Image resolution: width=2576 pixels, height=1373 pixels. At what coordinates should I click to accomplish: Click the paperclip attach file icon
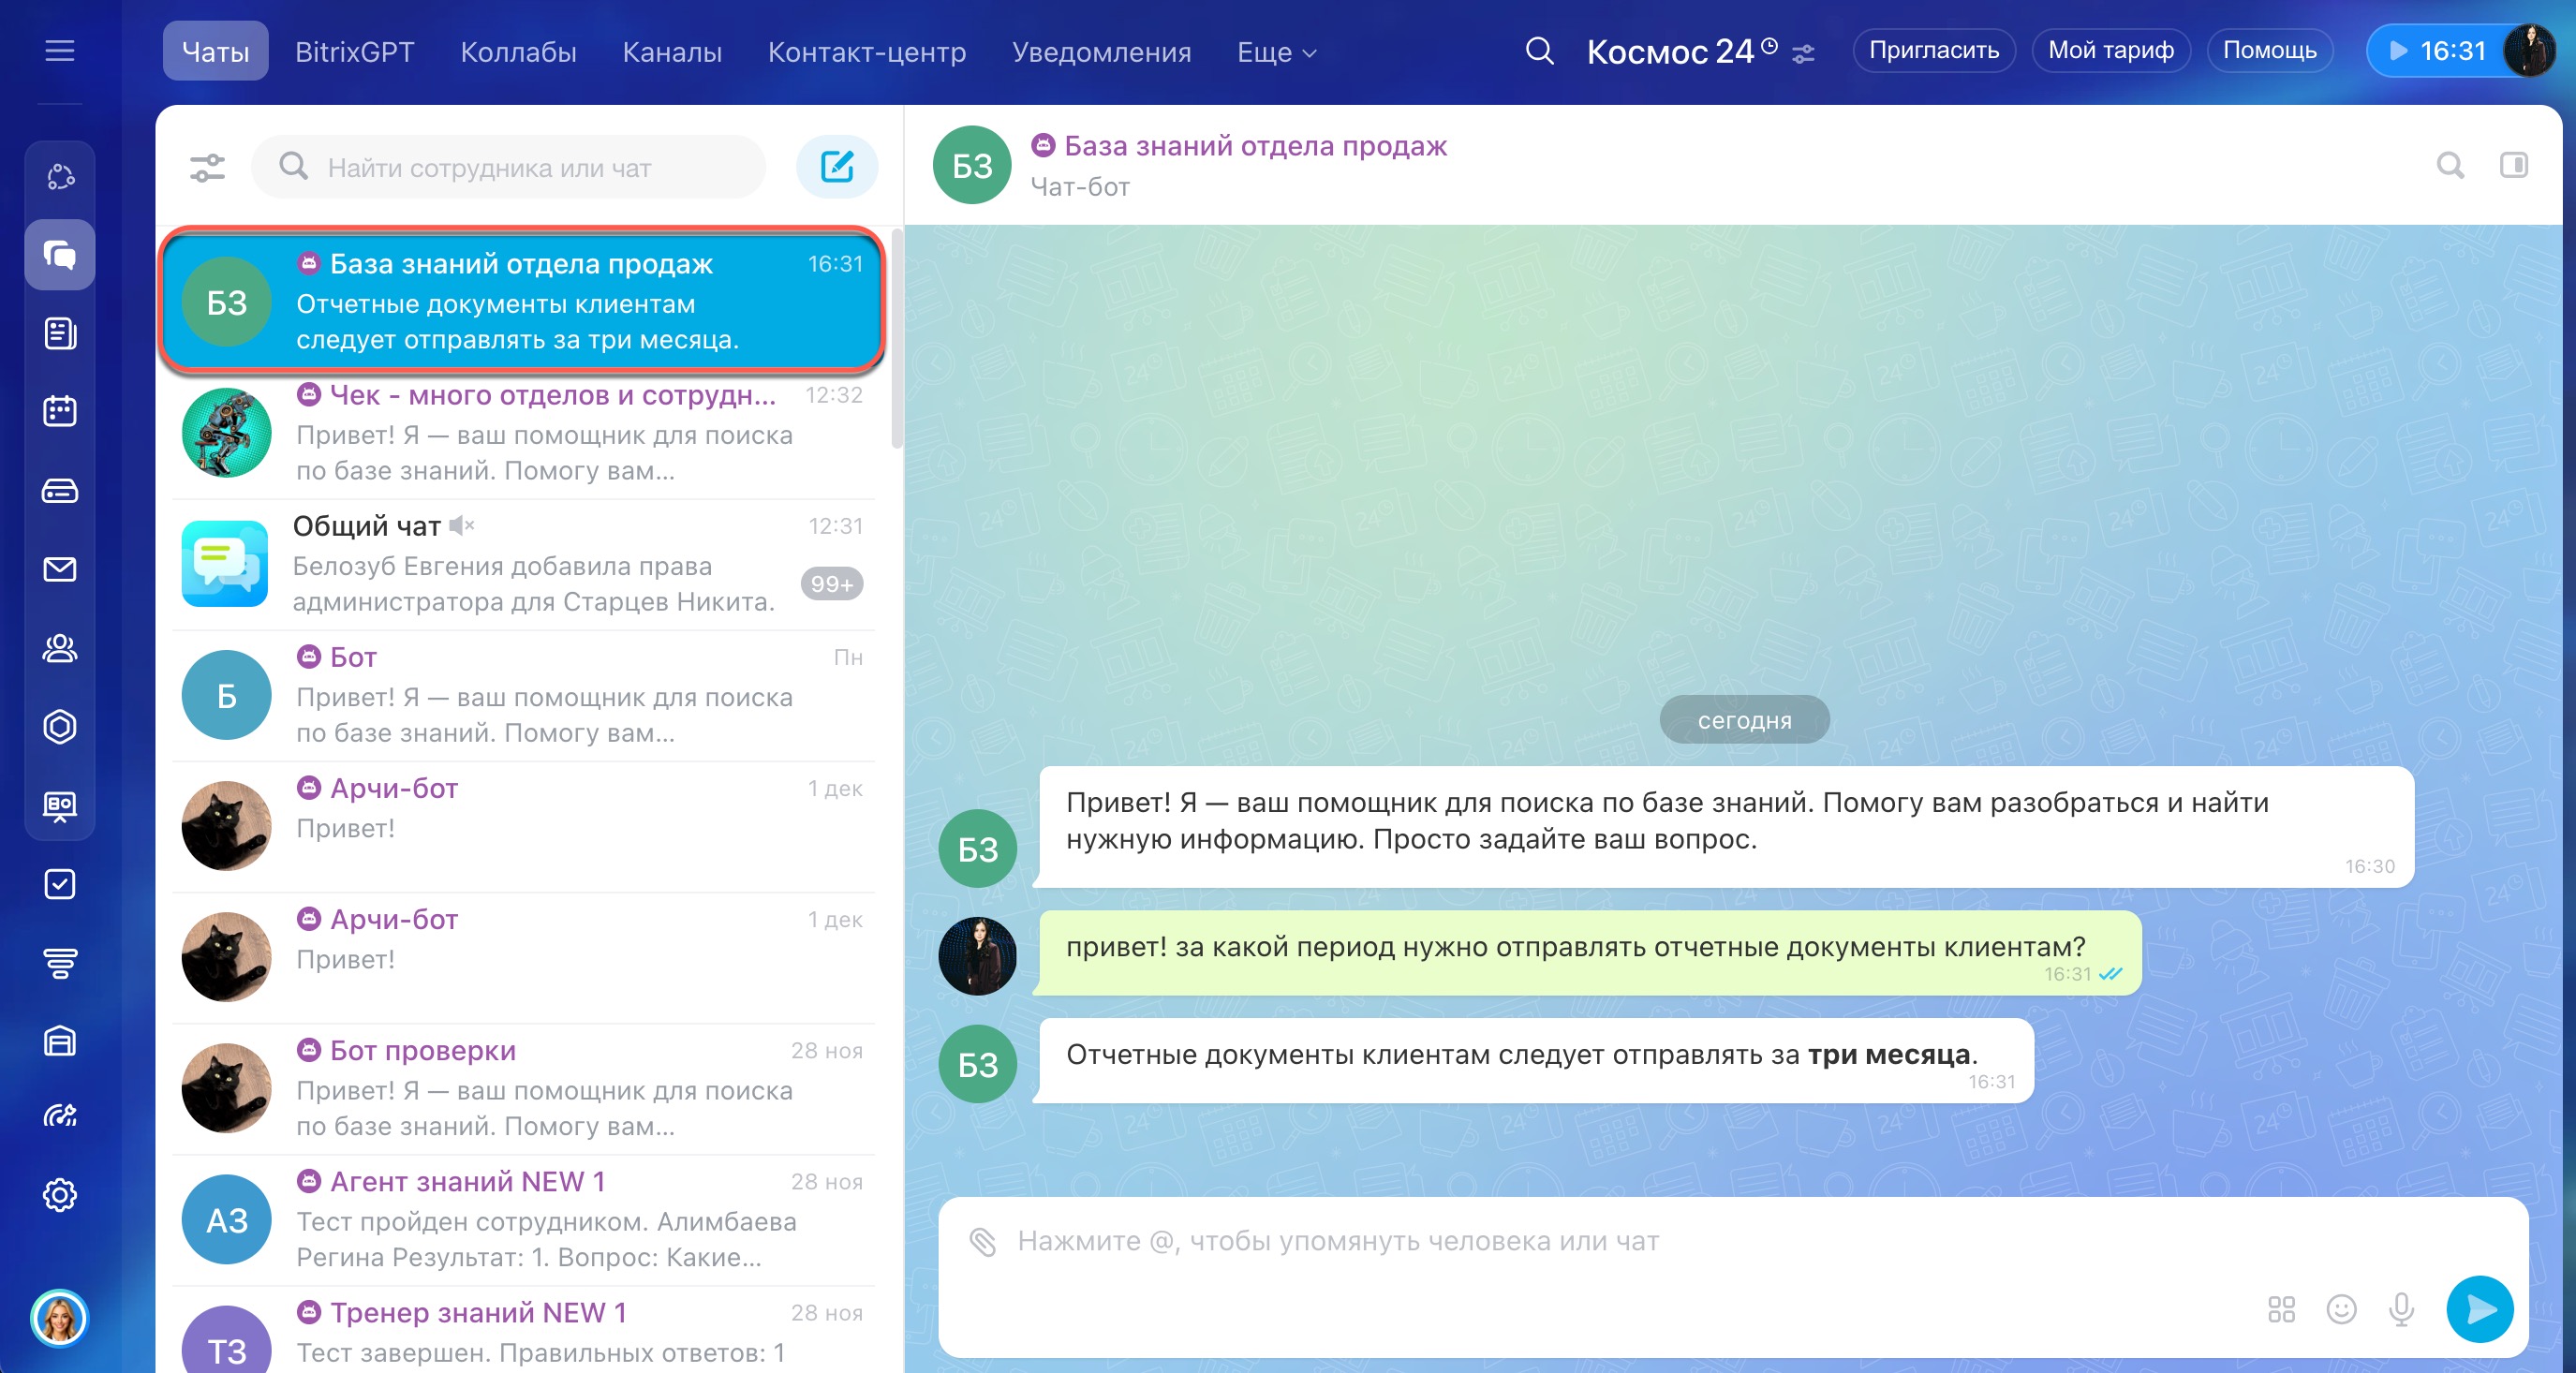(x=982, y=1241)
